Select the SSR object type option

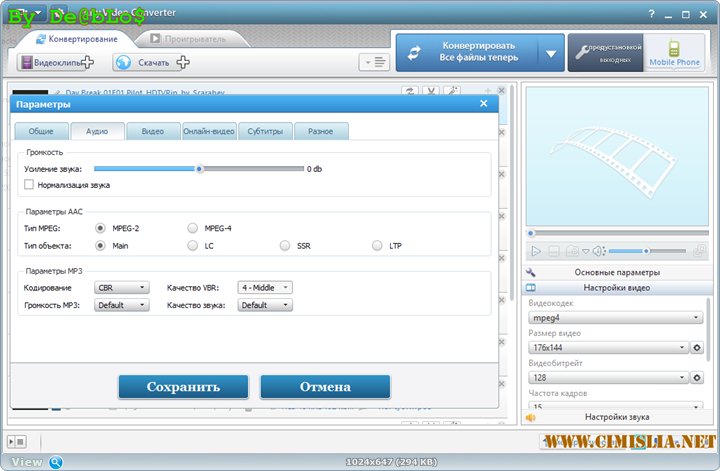(x=285, y=245)
